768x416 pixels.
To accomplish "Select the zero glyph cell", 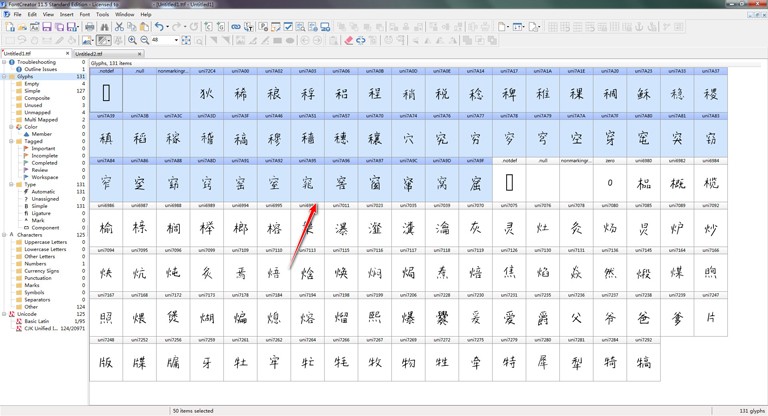I will tap(609, 183).
